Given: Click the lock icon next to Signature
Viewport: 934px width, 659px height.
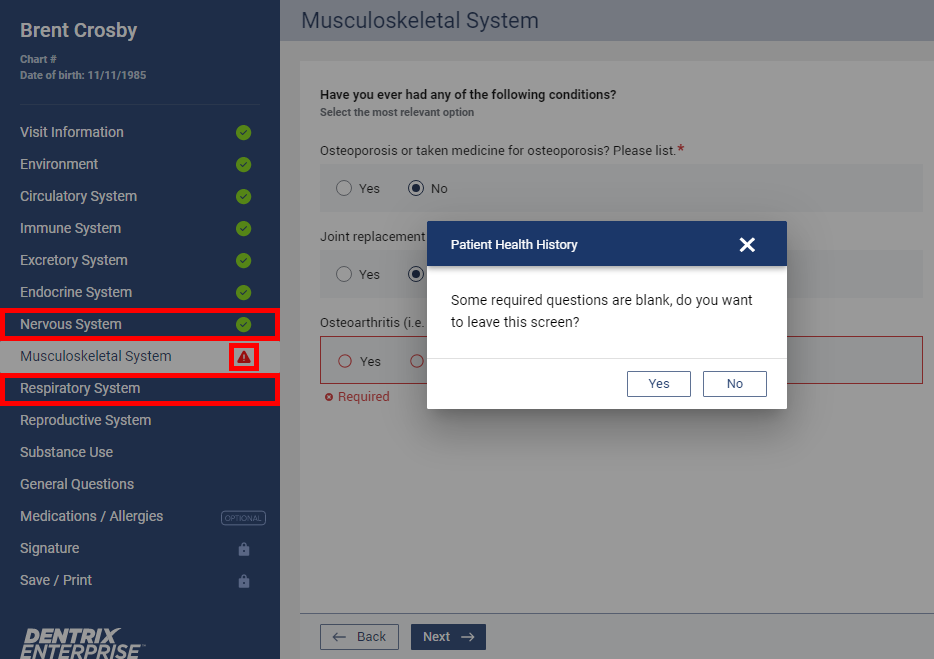Looking at the screenshot, I should tap(244, 549).
